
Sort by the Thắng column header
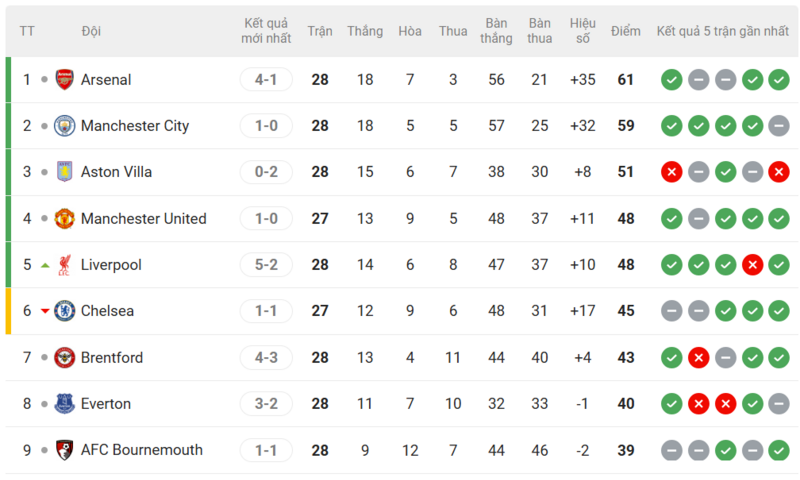(365, 31)
